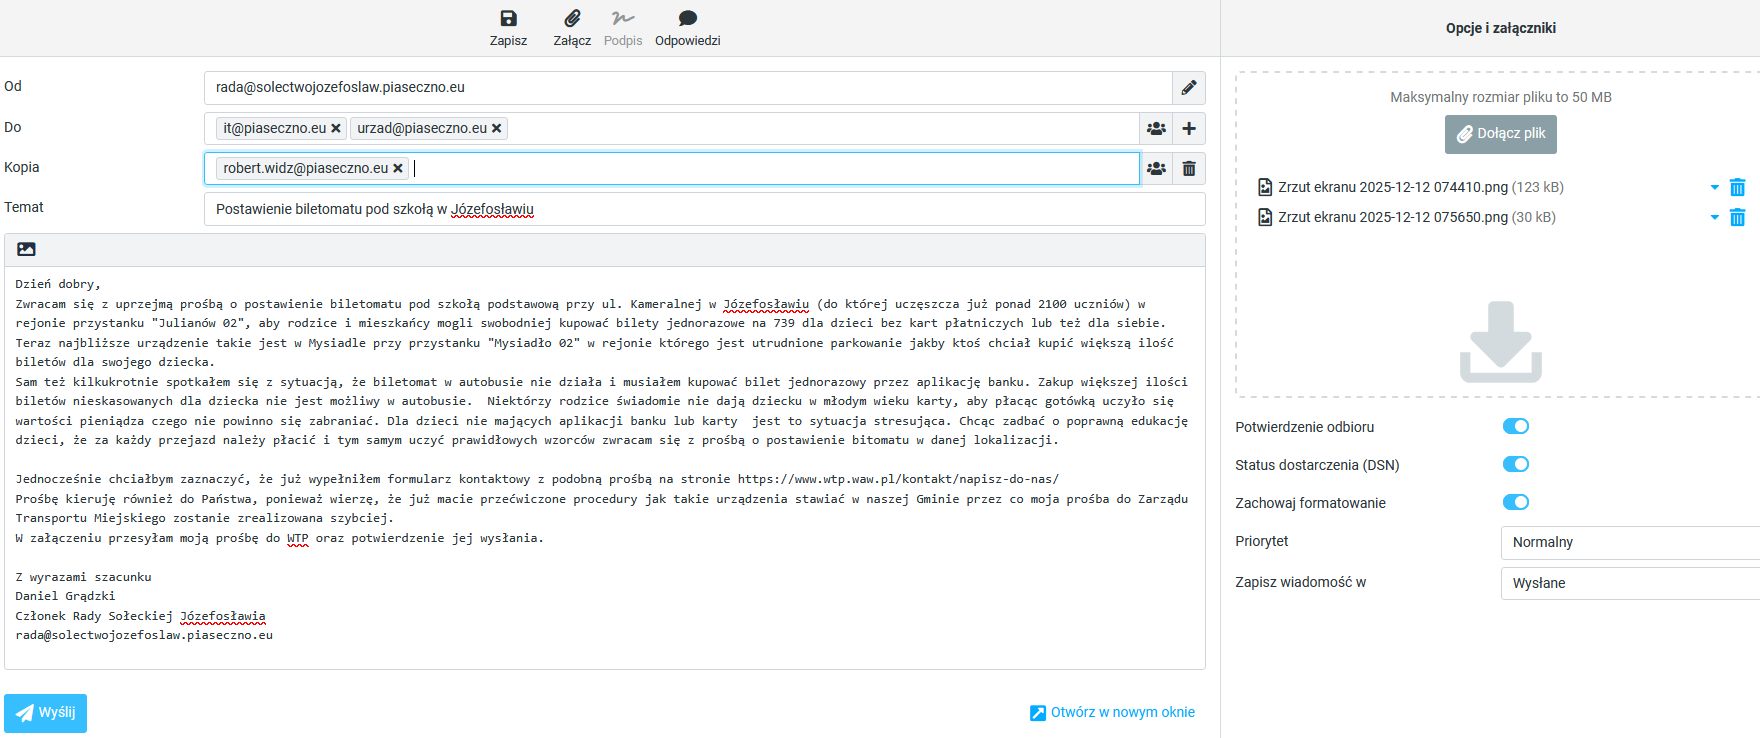
Task: Delete attachment Zrzut ekranu 074410.png
Action: point(1737,187)
